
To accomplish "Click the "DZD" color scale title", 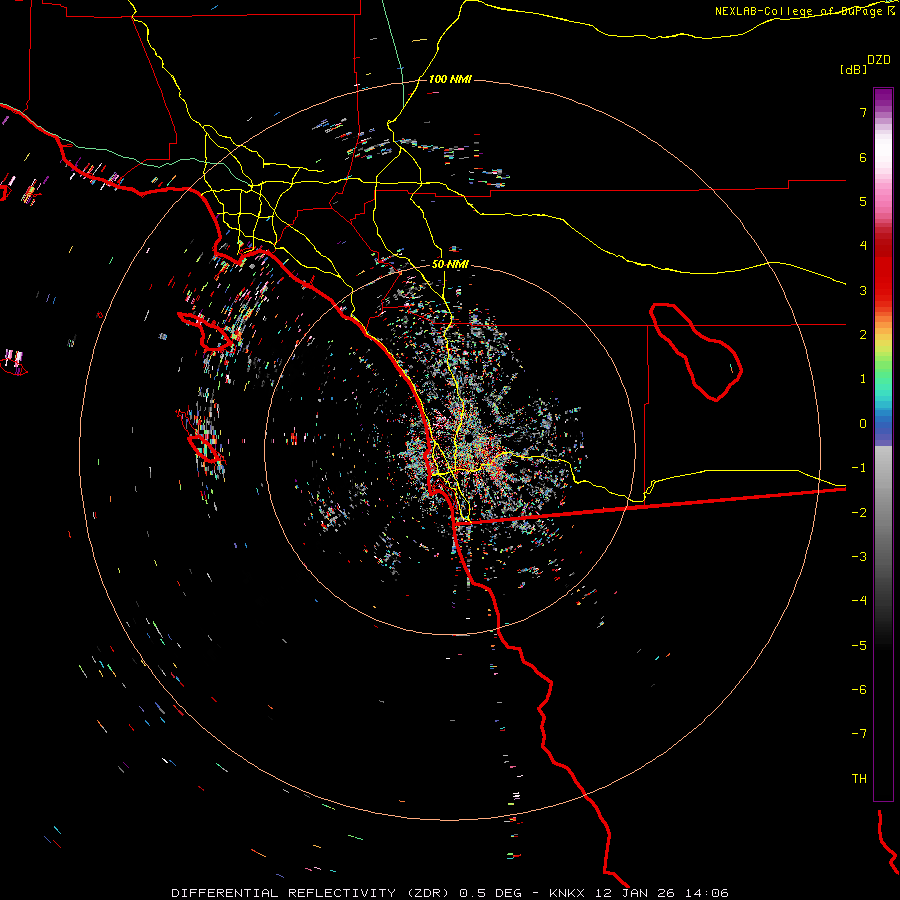I will point(879,60).
